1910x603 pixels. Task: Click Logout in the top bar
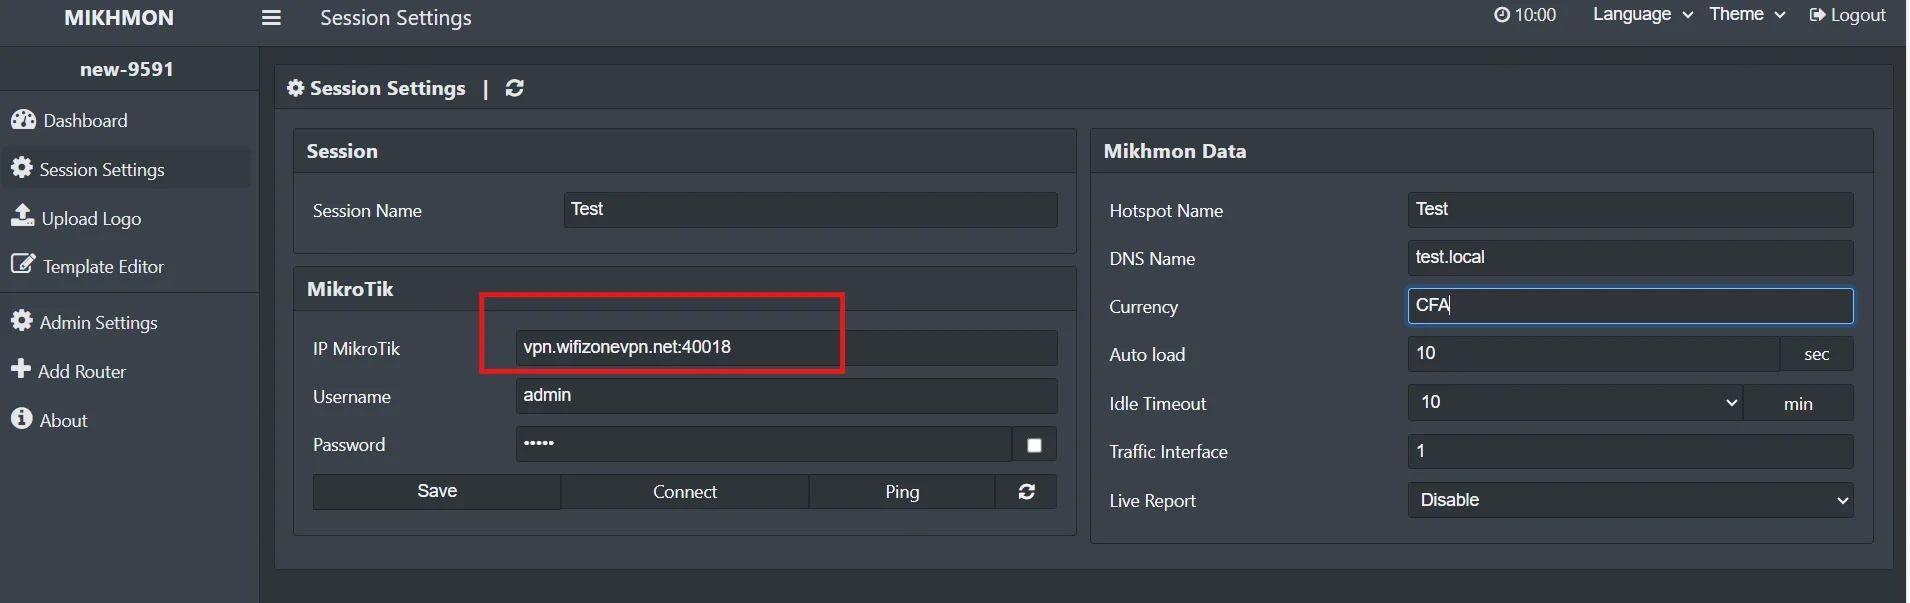click(x=1847, y=15)
